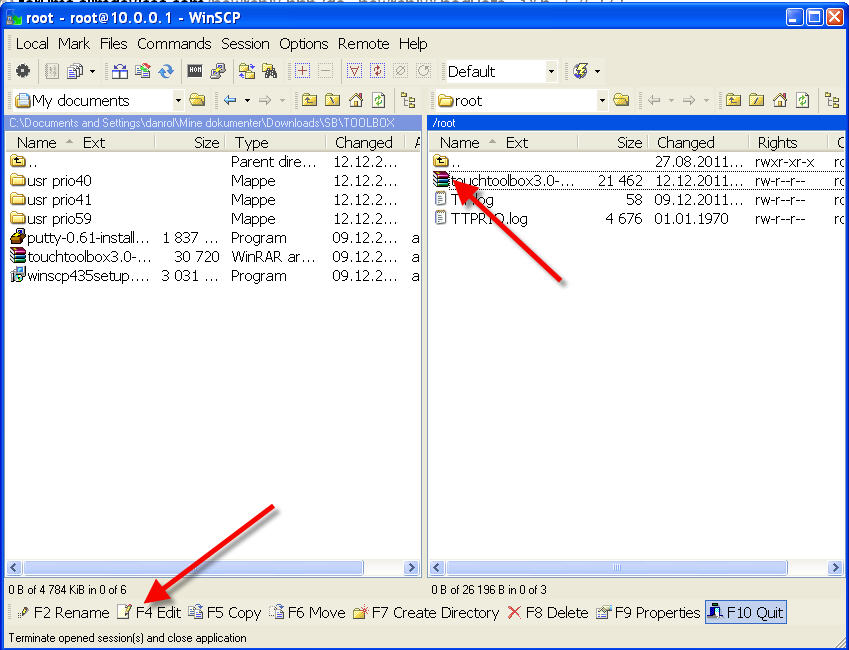Open dropdown arrow next to lightning session icon
This screenshot has width=849, height=650.
coord(597,71)
